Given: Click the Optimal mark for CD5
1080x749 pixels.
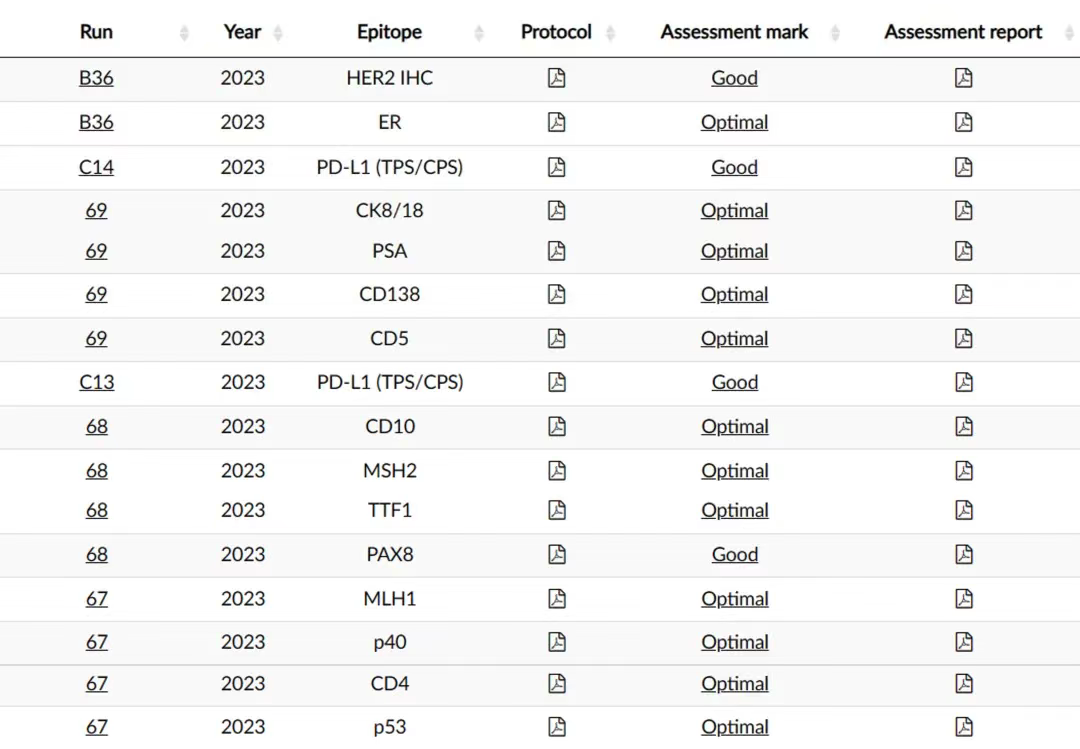Looking at the screenshot, I should [x=734, y=338].
